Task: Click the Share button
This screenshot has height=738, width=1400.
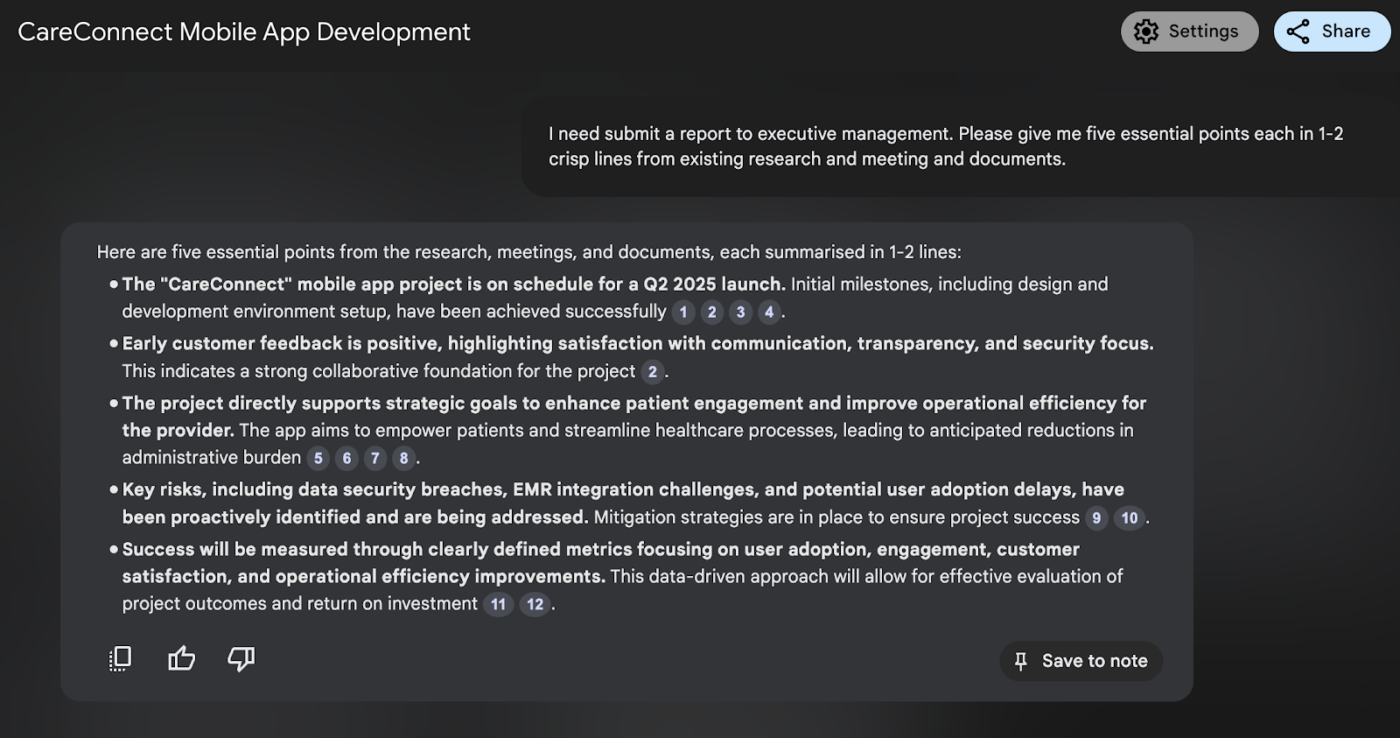Action: 1332,31
